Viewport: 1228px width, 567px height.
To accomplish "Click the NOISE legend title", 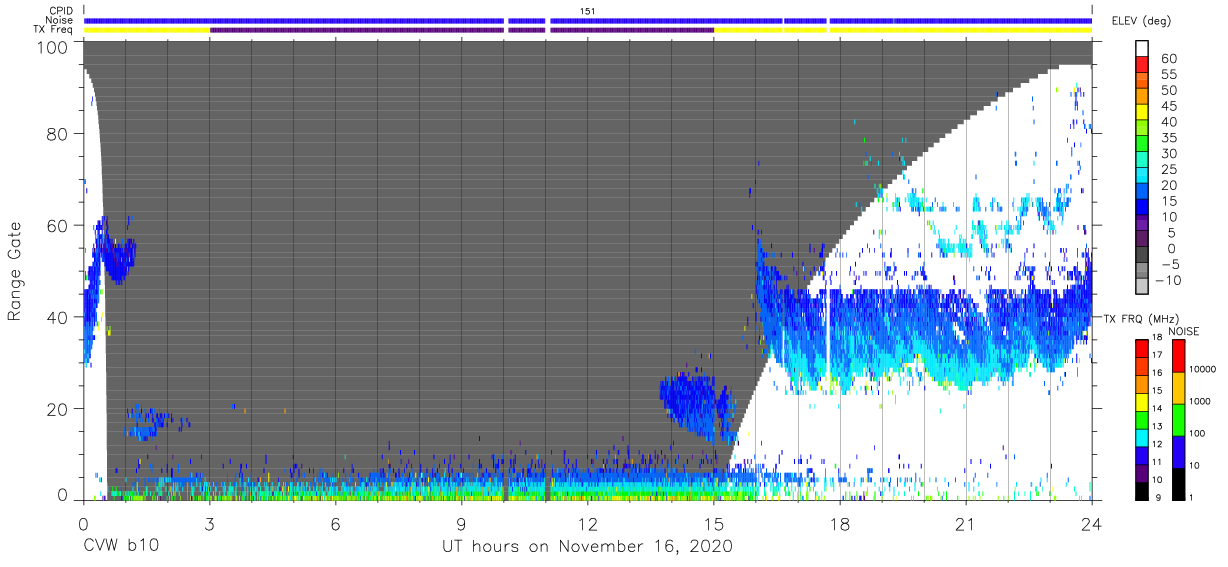I will (x=1183, y=331).
